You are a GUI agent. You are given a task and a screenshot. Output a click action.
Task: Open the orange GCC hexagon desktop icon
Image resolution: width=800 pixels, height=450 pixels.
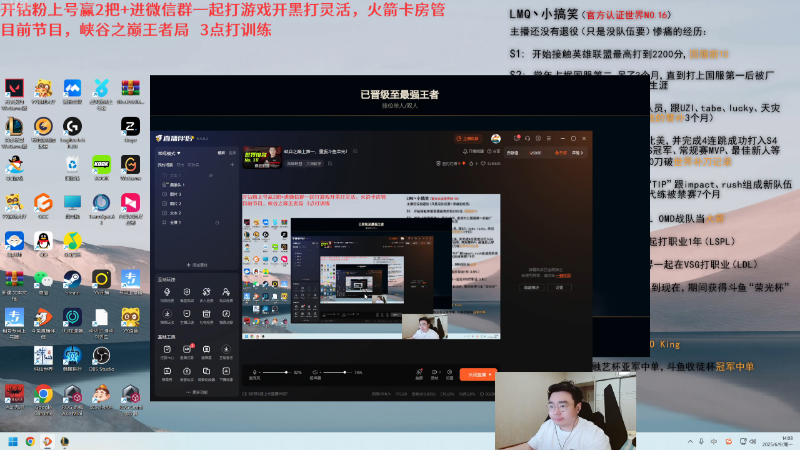click(x=43, y=203)
